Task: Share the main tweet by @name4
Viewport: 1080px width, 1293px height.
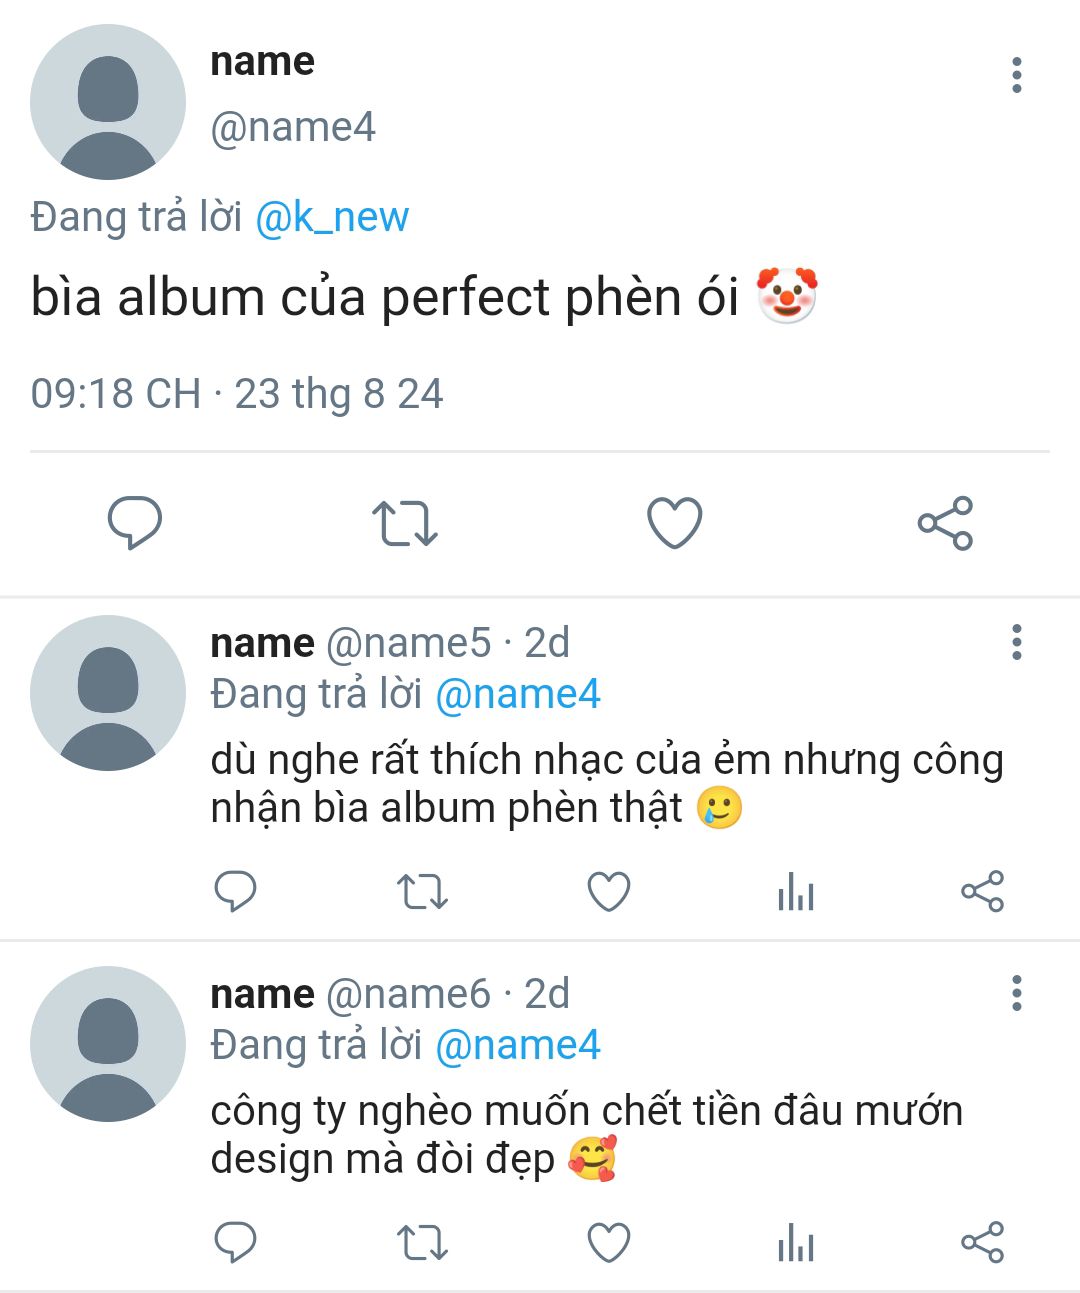Action: pyautogui.click(x=945, y=523)
